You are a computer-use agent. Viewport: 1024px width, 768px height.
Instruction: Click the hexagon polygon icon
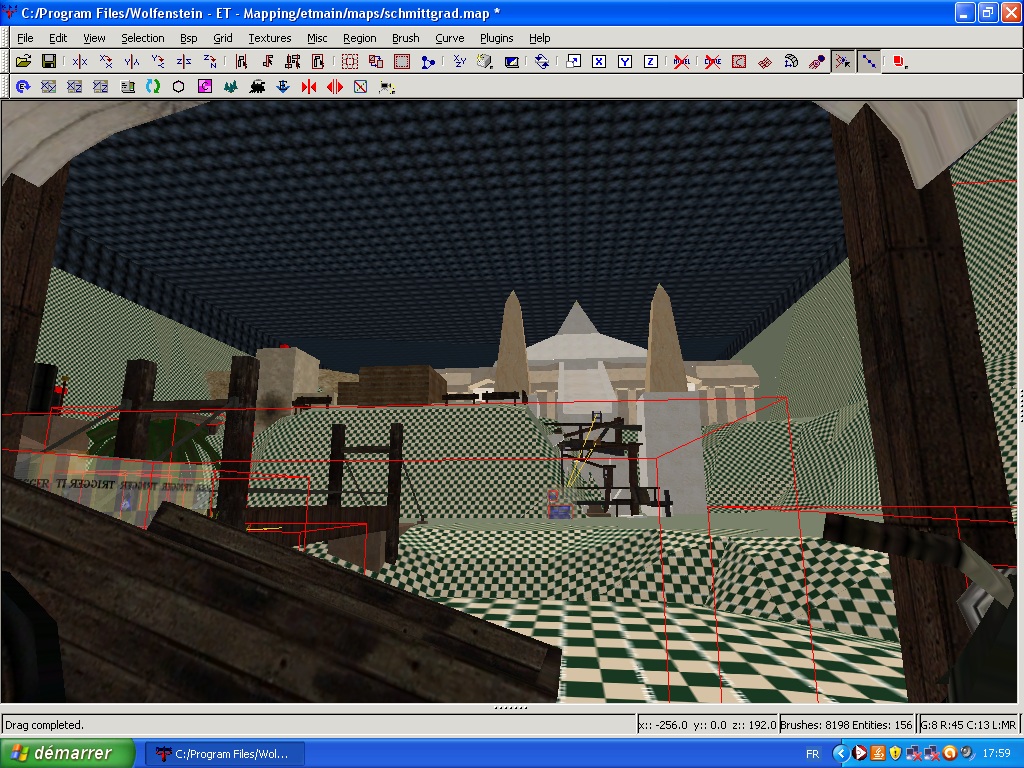[178, 86]
